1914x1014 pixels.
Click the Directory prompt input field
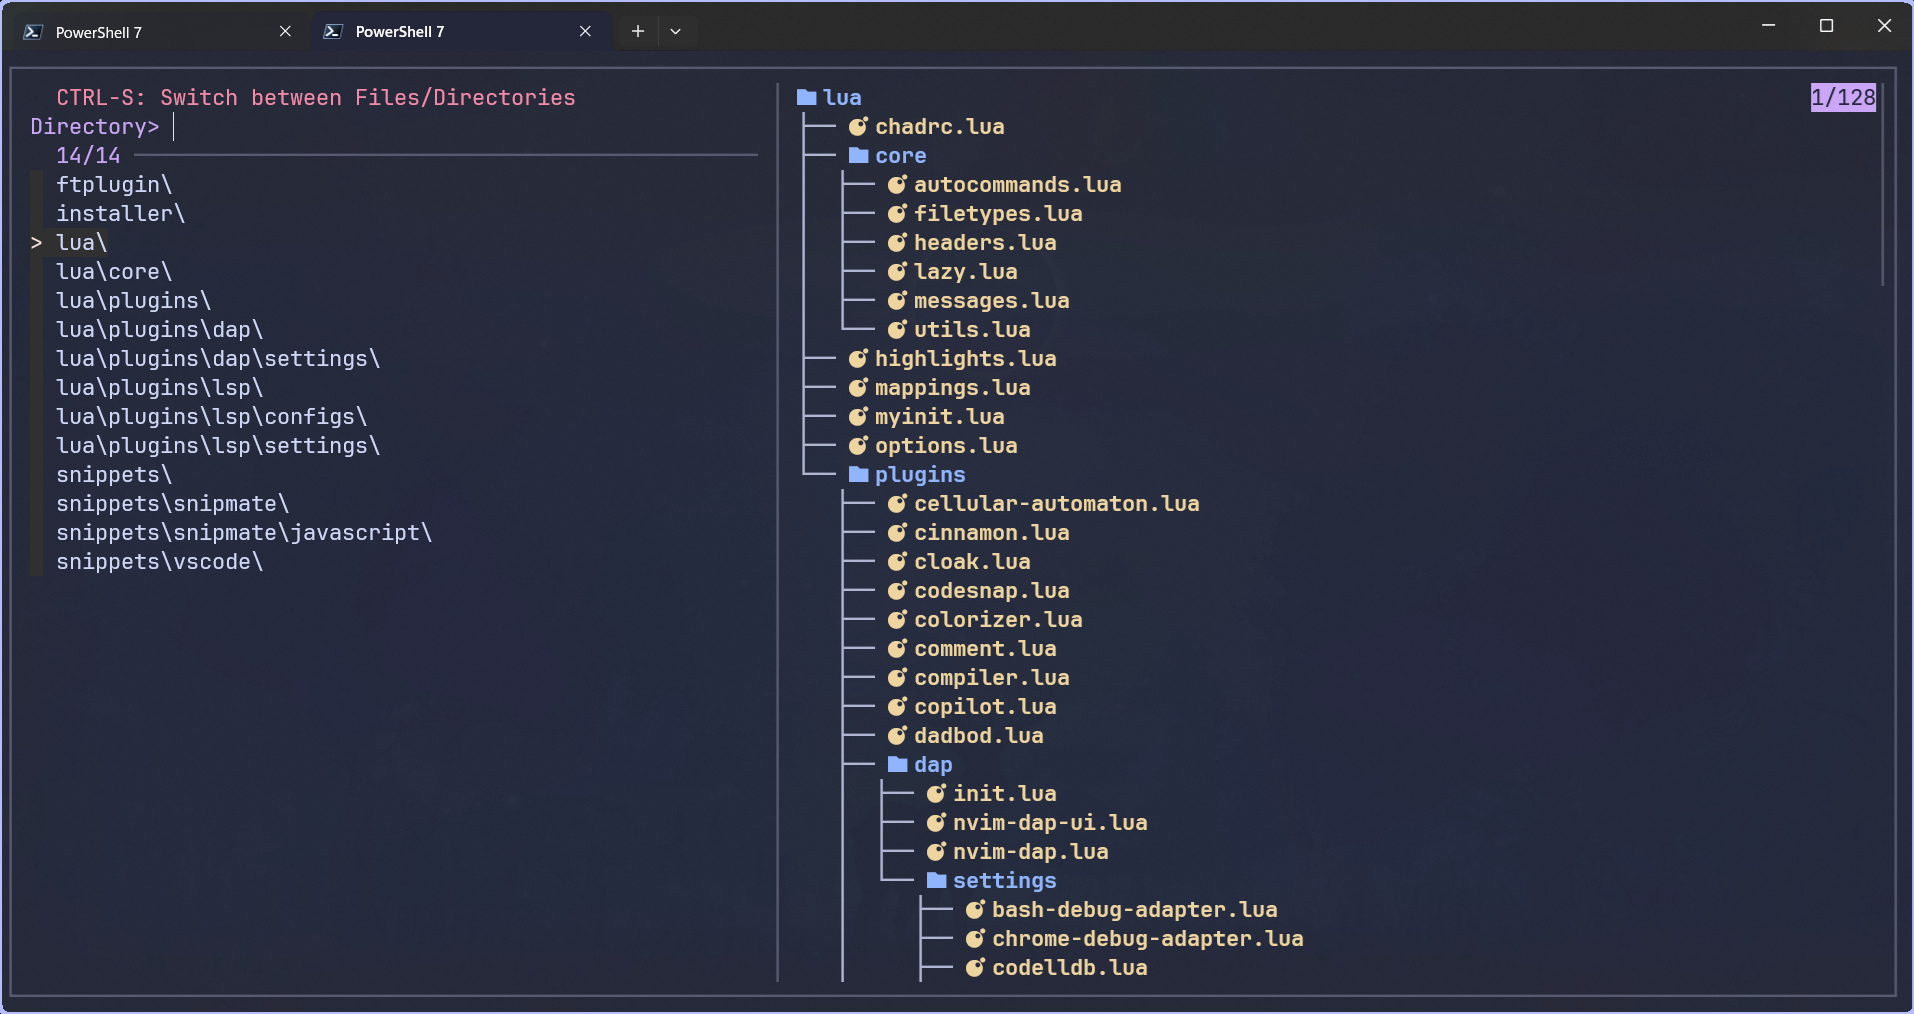(178, 126)
